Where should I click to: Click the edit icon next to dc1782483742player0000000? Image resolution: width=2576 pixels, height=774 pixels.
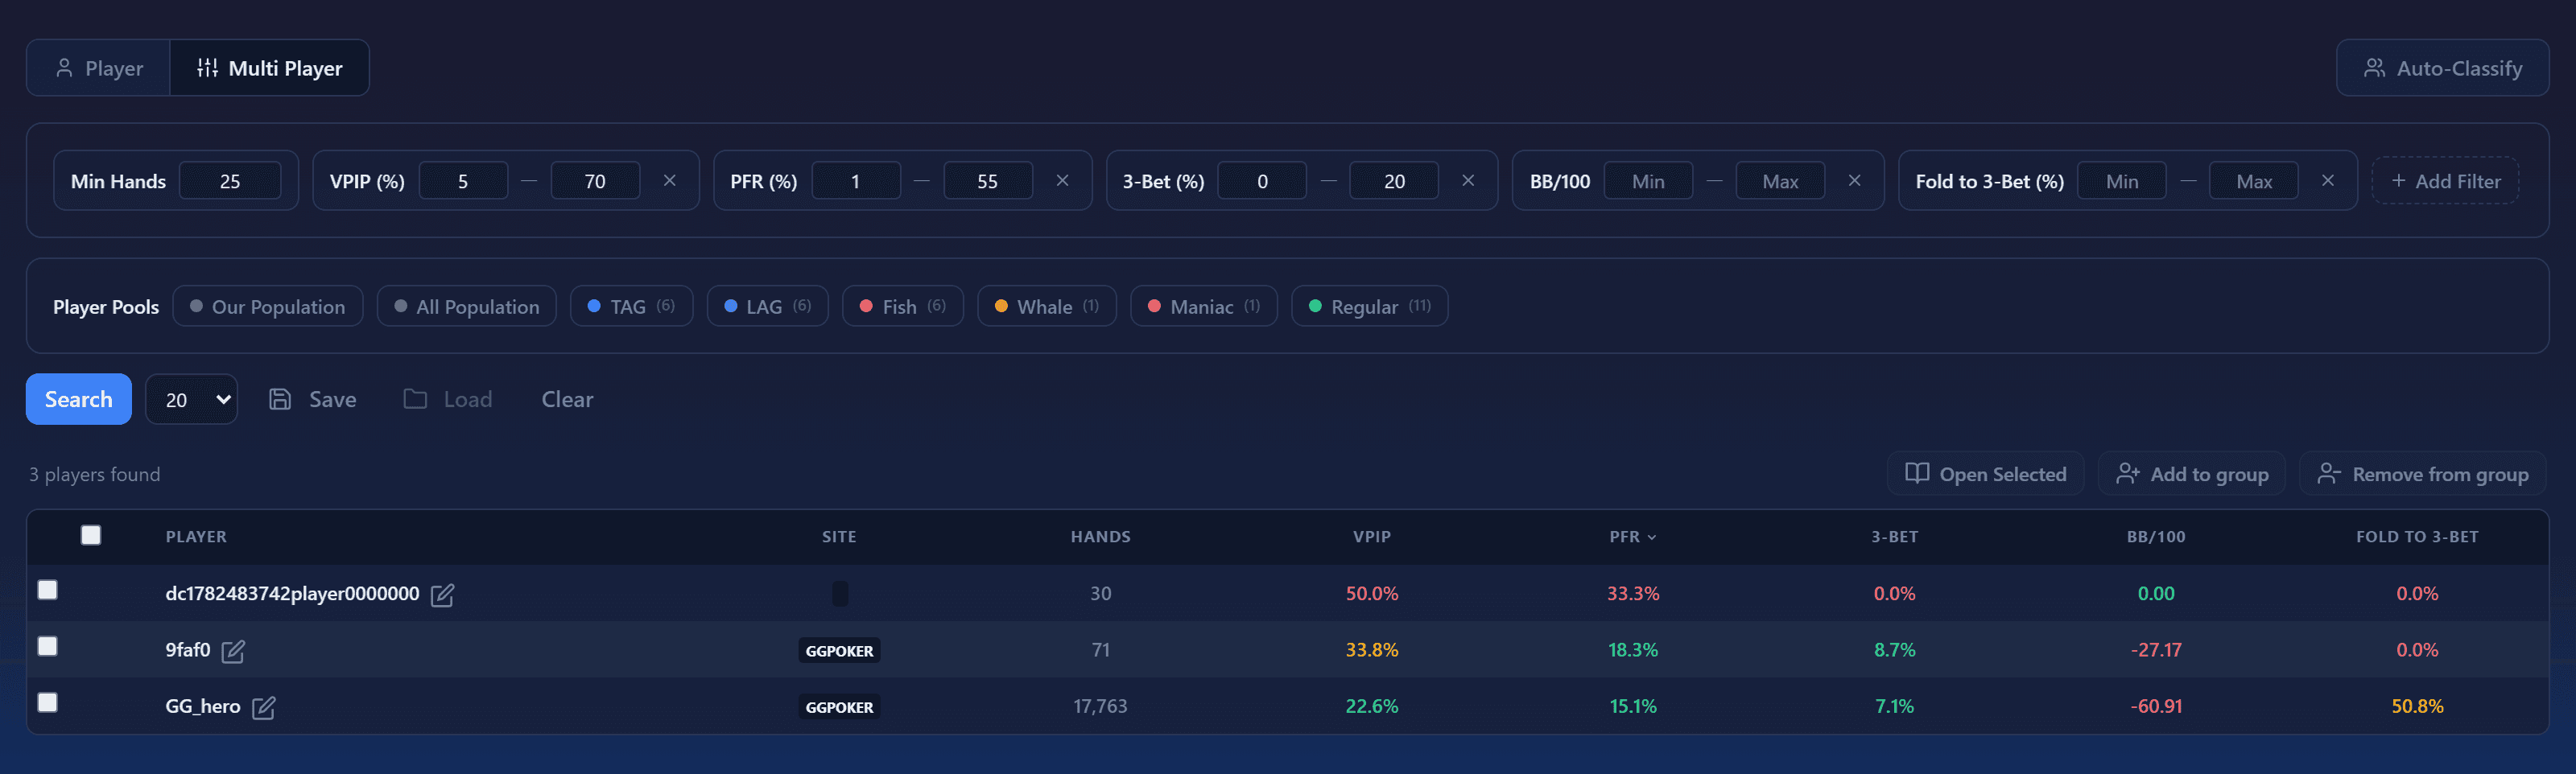coord(442,595)
